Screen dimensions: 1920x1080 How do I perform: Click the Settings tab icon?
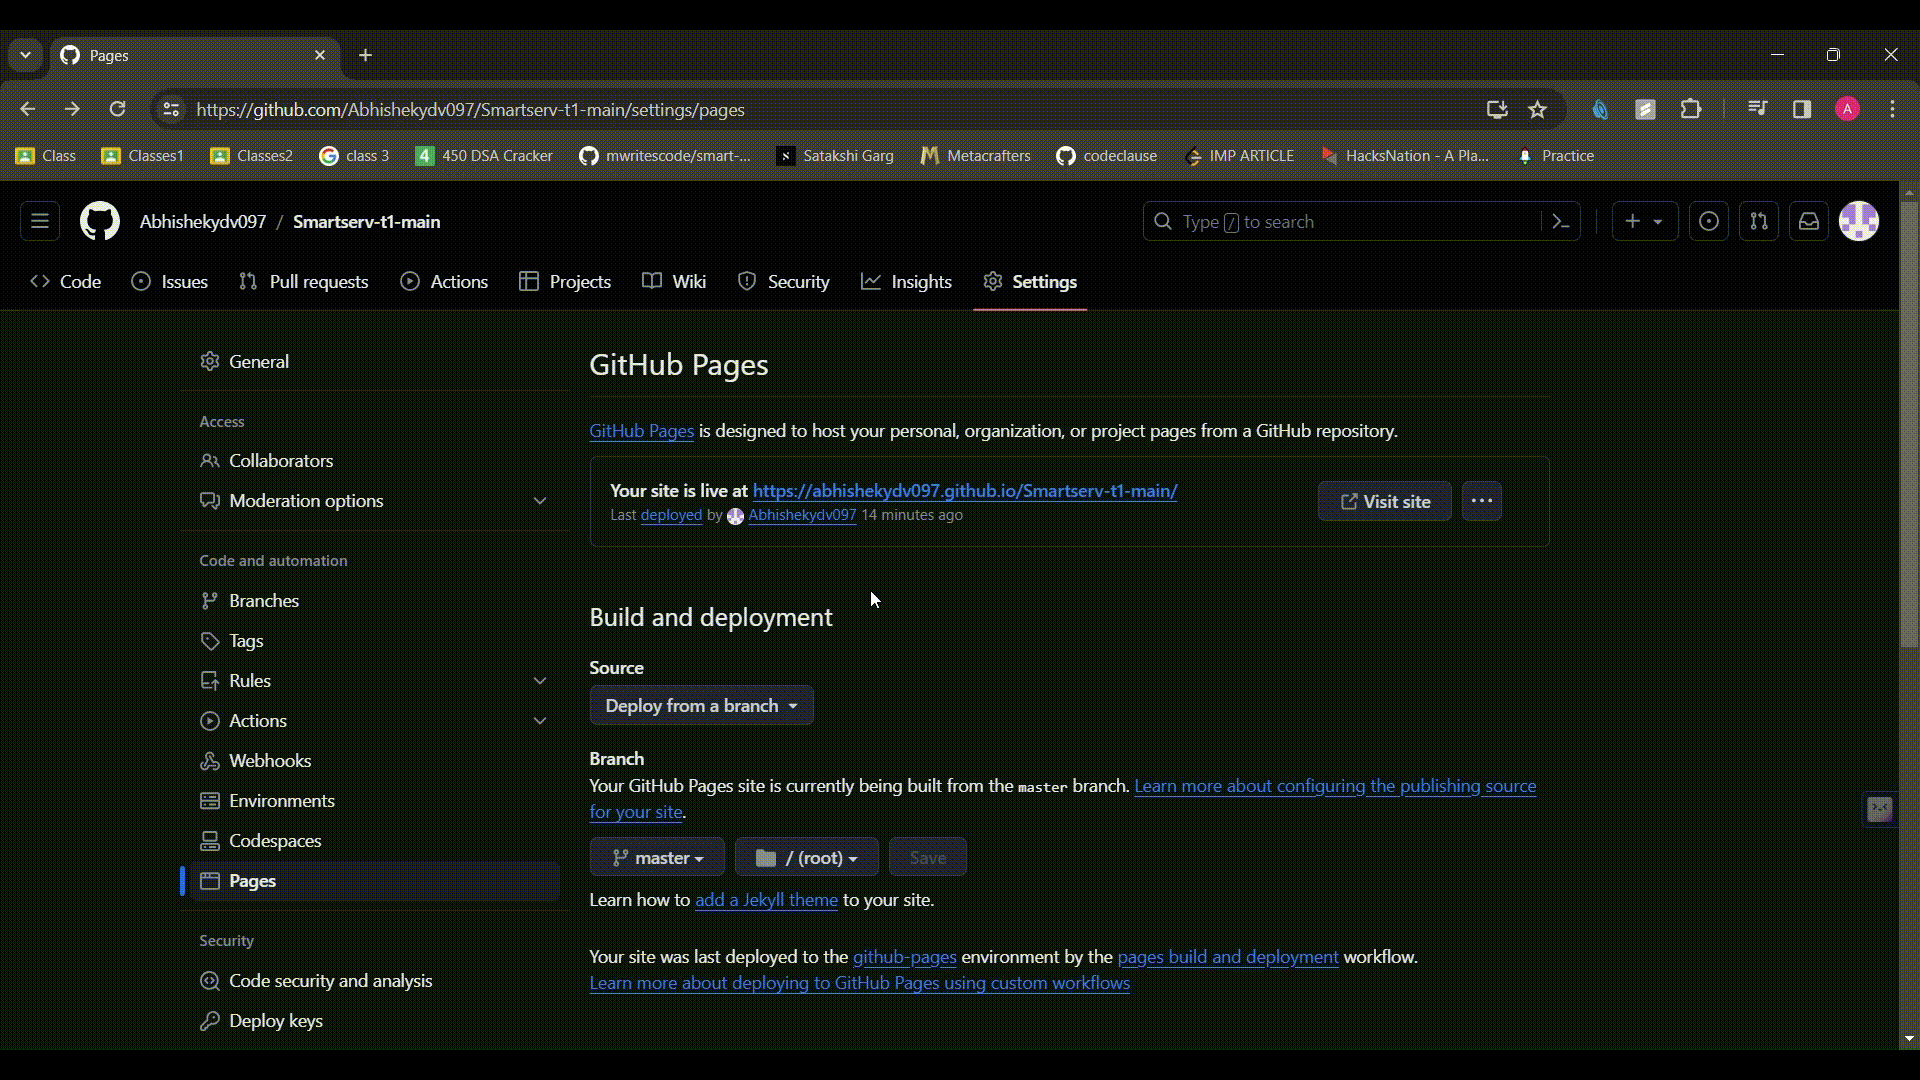pos(993,282)
